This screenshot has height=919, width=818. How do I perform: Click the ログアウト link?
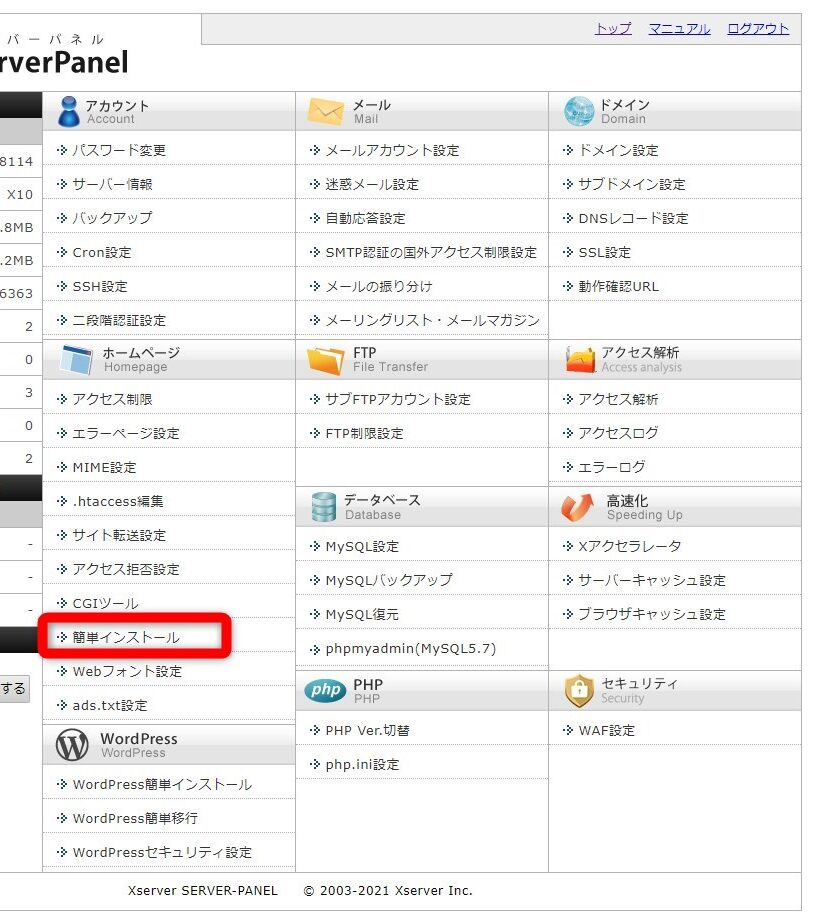click(x=758, y=29)
